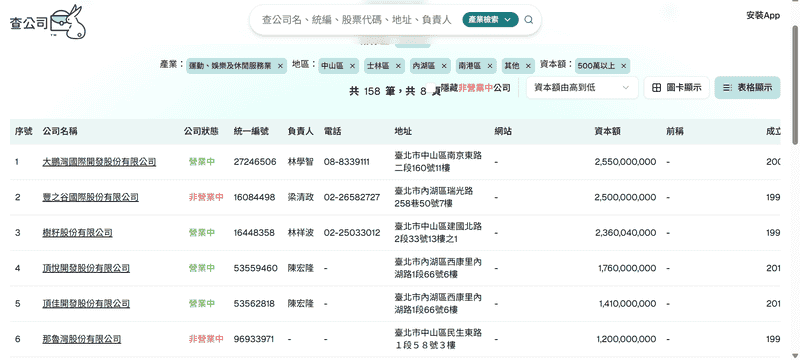800x360 pixels.
Task: Remove the 500萬以上 capital filter tag
Action: click(623, 66)
